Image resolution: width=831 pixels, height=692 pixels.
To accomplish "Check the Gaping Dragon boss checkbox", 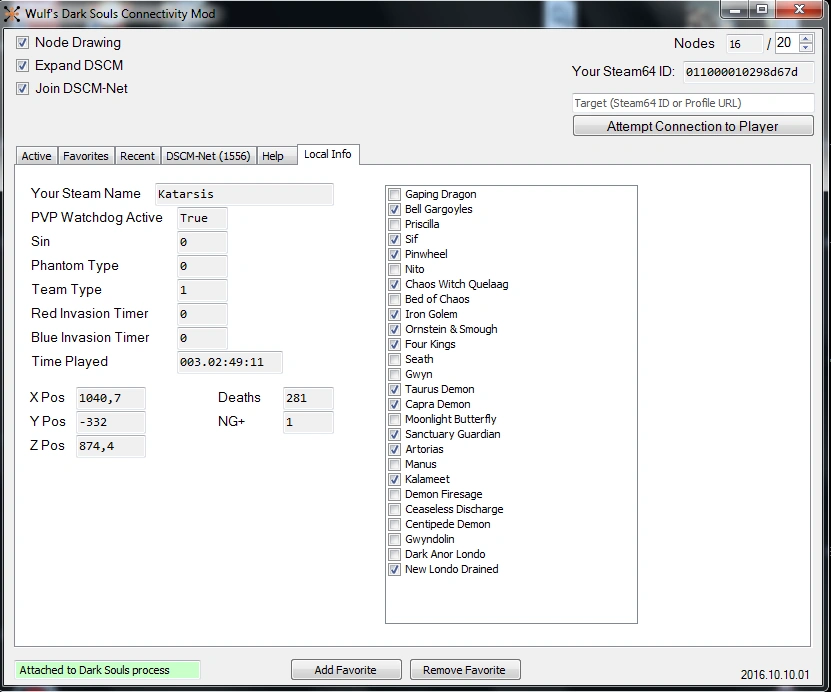I will click(x=395, y=195).
